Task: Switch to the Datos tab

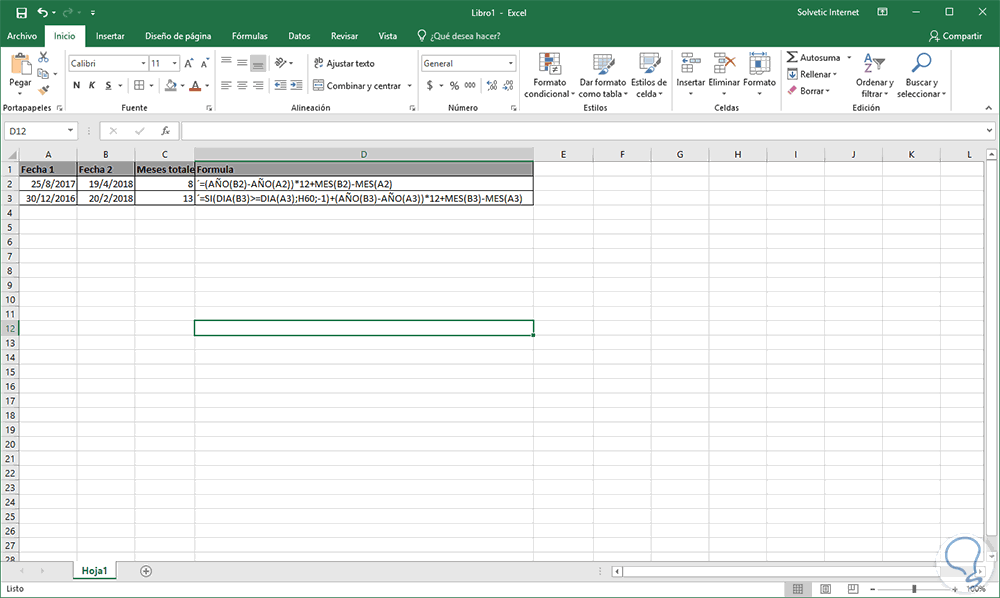Action: [x=299, y=36]
